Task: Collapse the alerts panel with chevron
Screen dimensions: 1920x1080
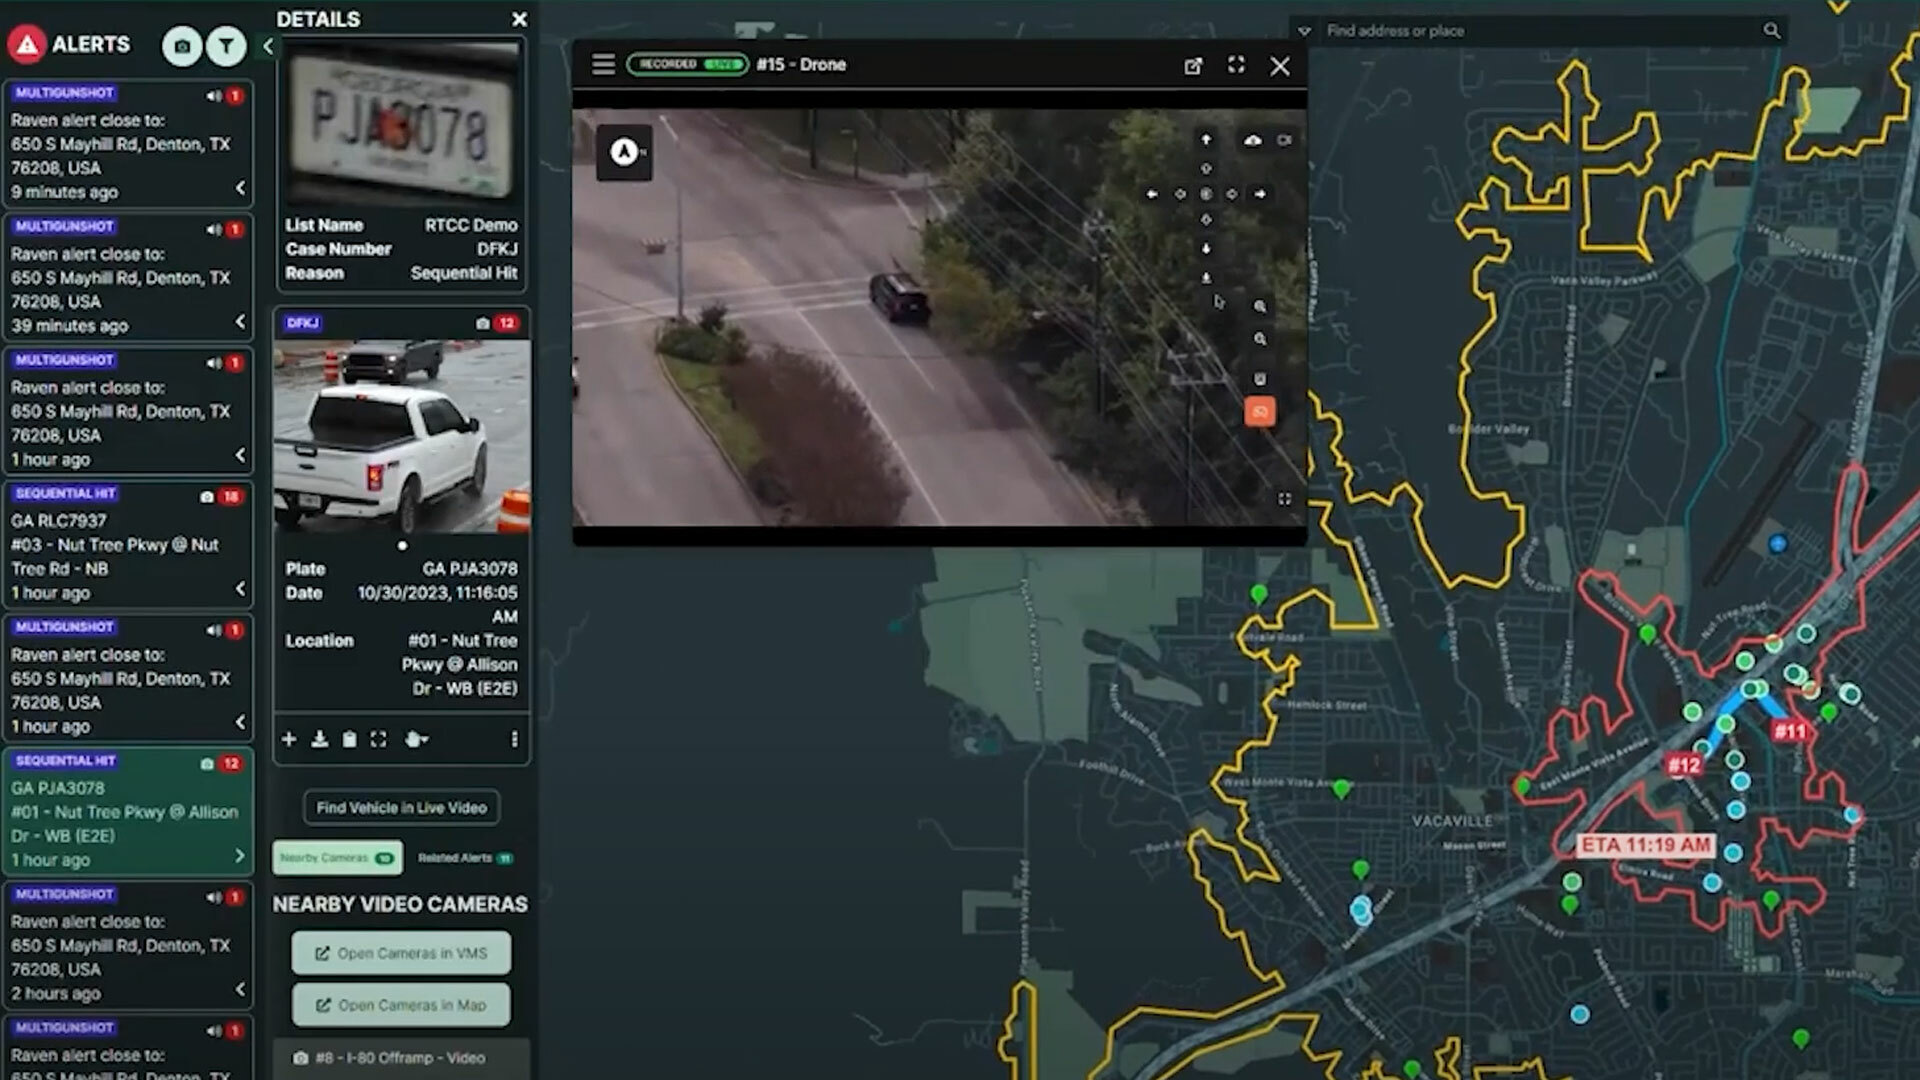Action: pyautogui.click(x=267, y=46)
